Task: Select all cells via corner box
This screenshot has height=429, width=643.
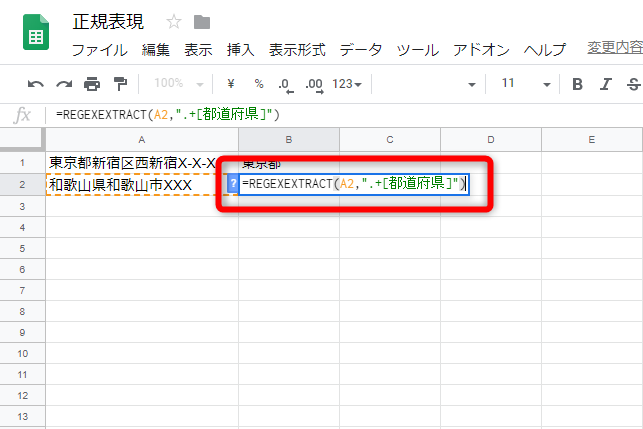Action: point(22,139)
